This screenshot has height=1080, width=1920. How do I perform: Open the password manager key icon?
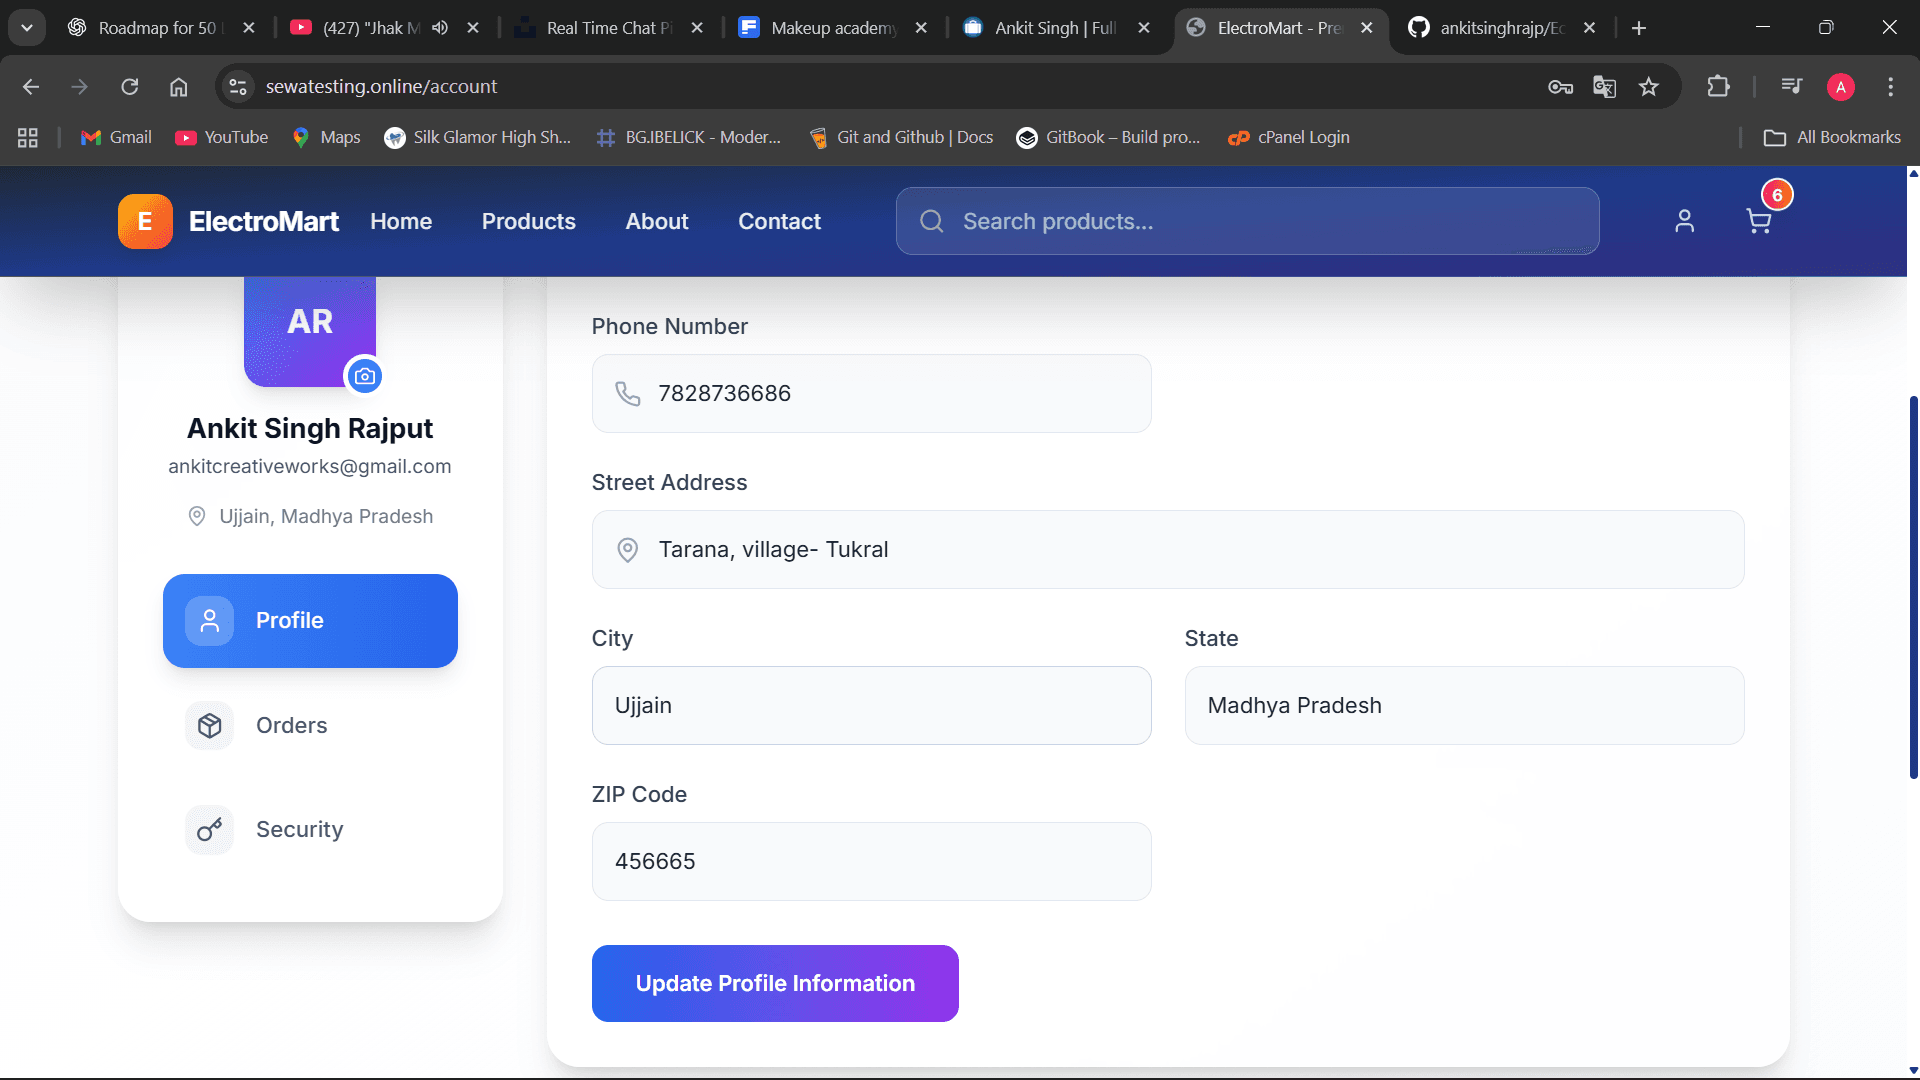1560,87
